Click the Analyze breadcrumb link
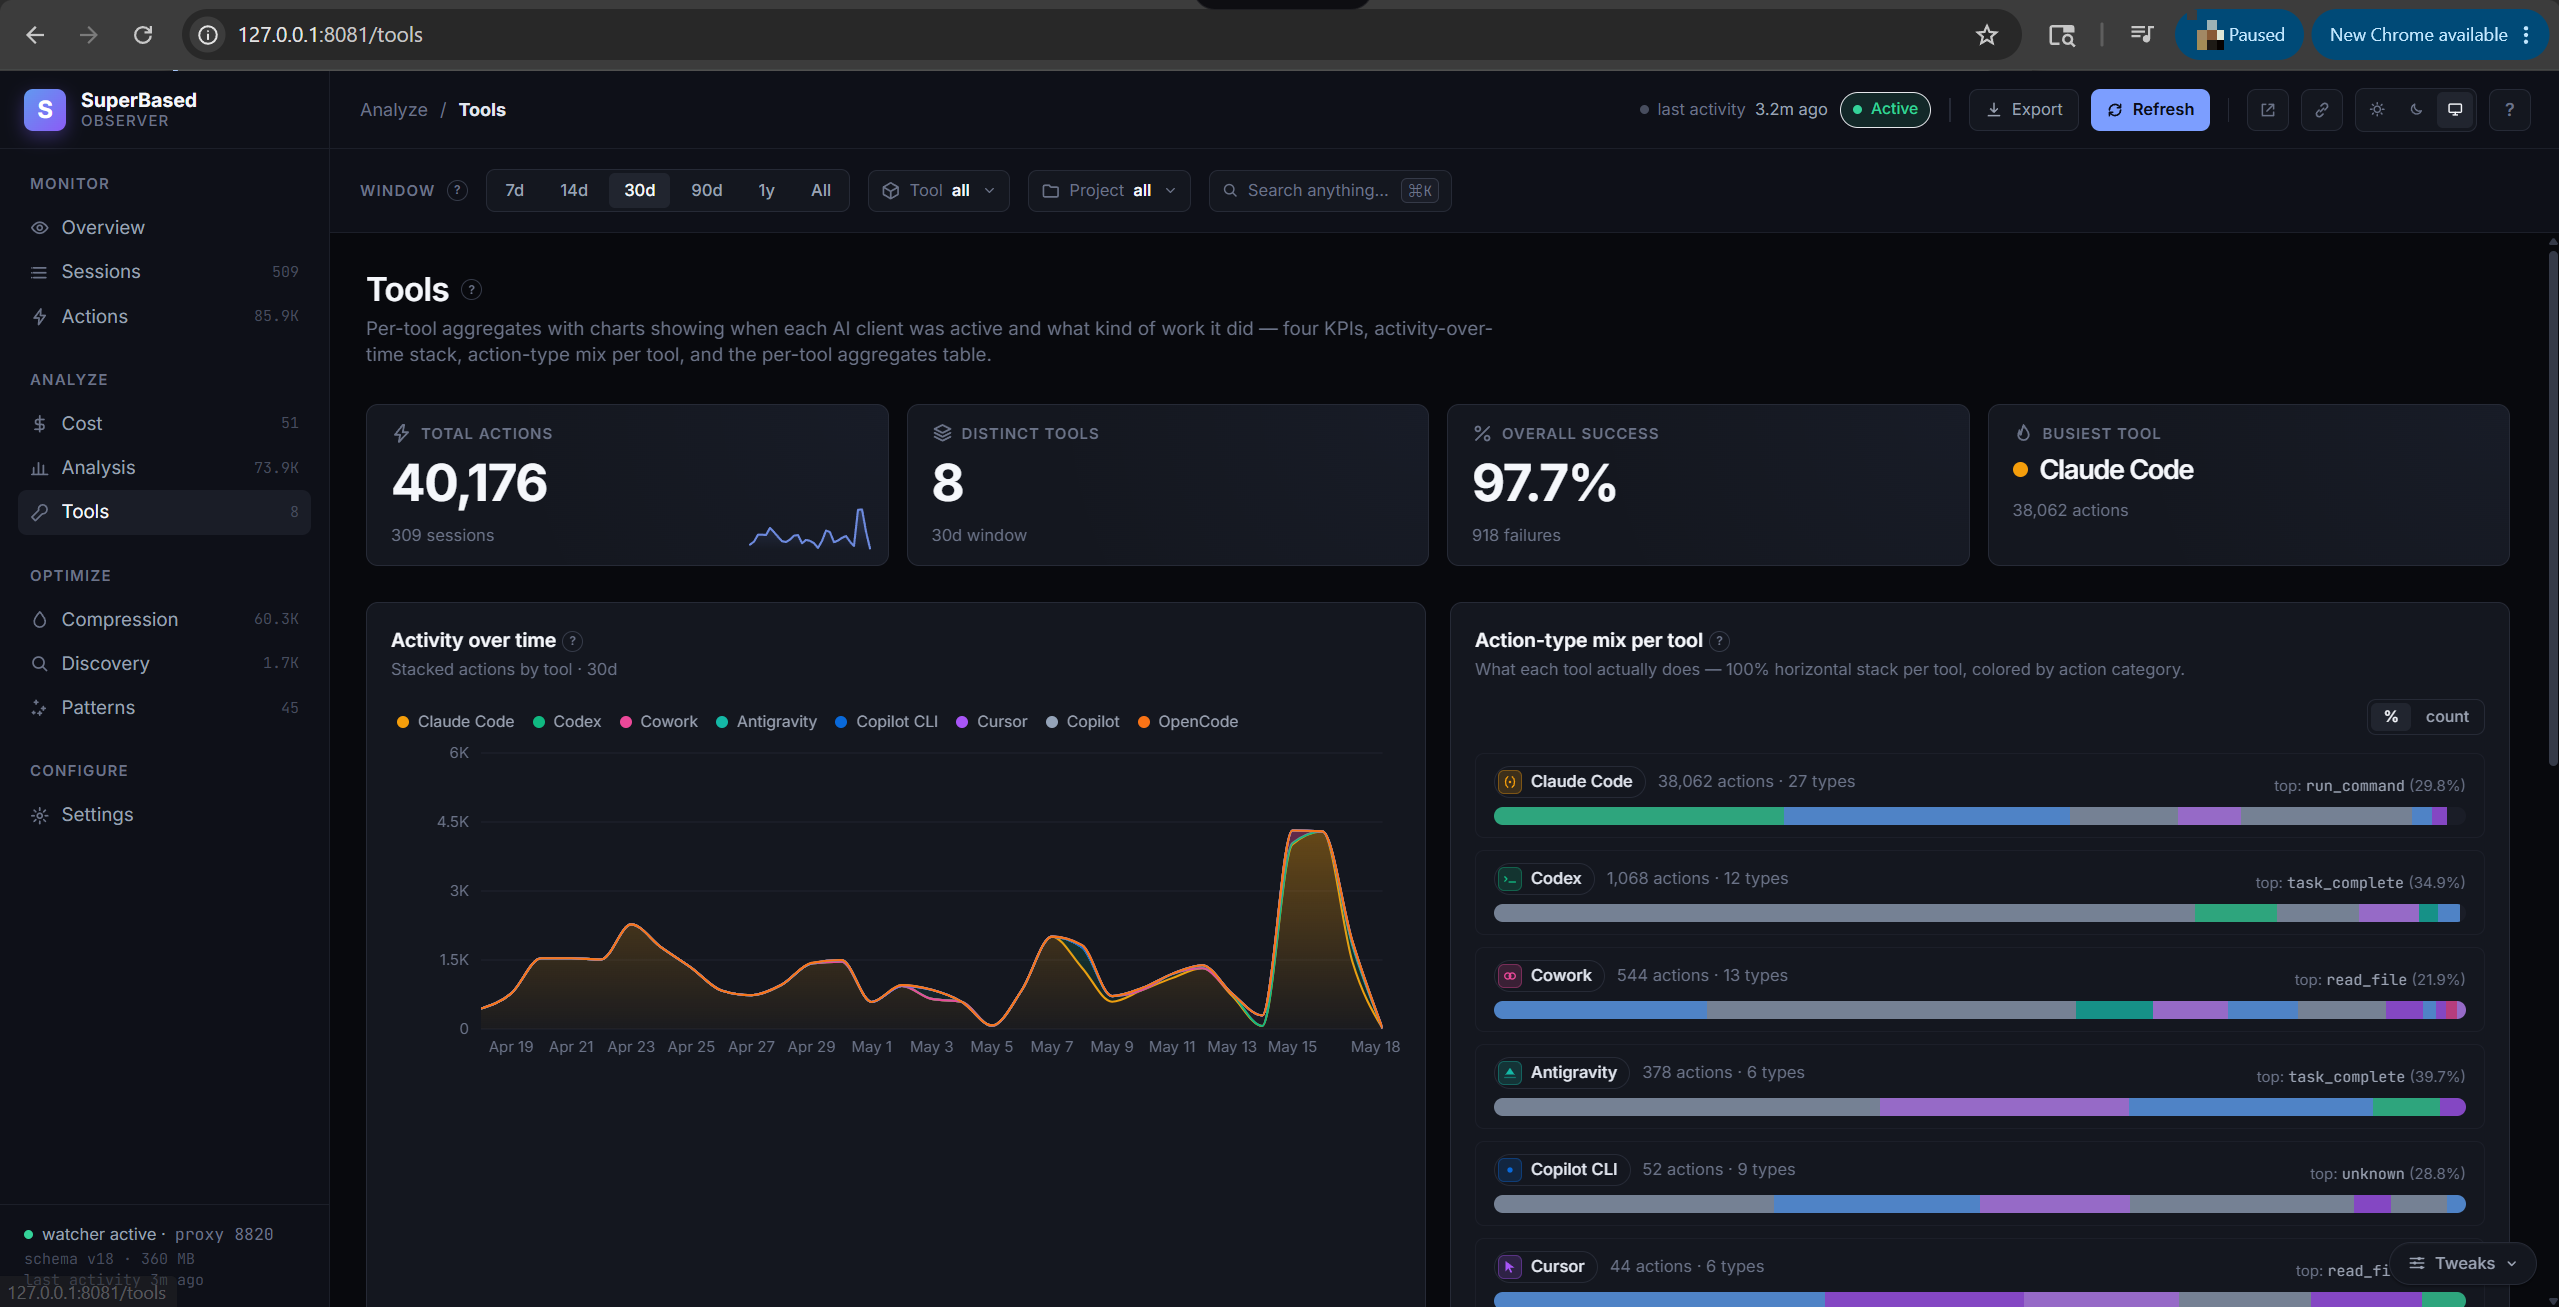 pos(393,110)
